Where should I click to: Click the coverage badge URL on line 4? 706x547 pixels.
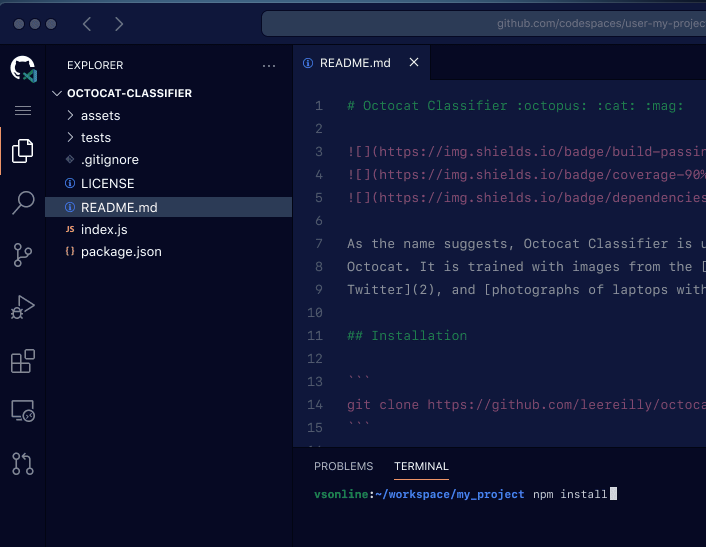(526, 175)
